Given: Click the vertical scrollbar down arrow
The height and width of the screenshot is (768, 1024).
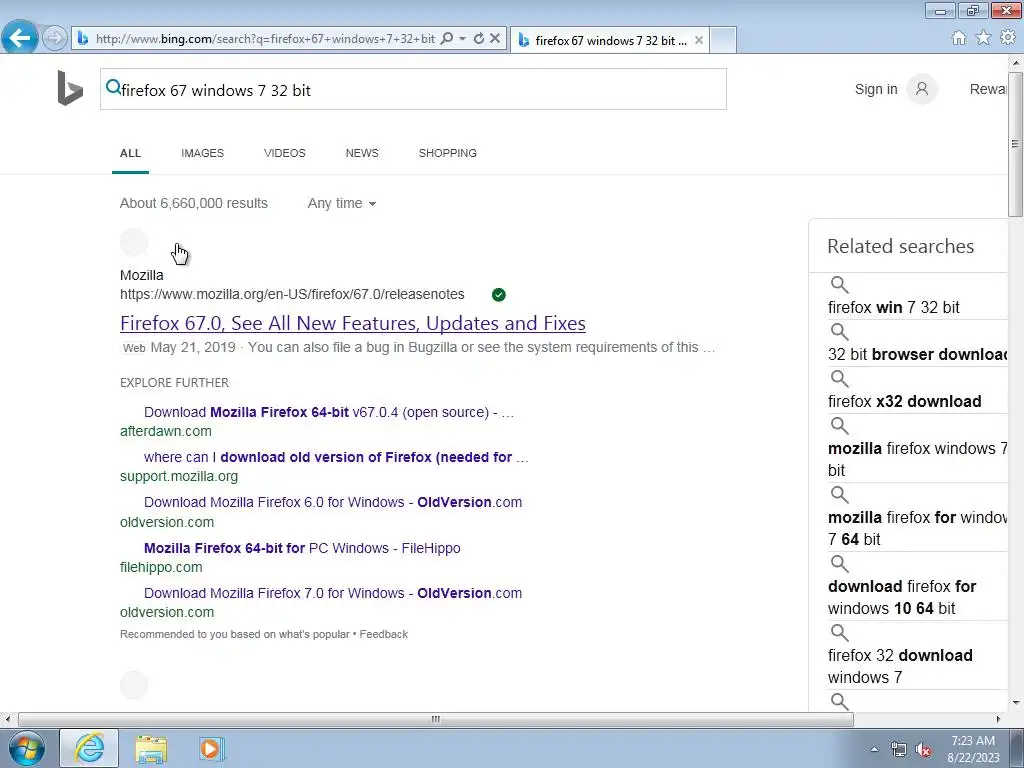Looking at the screenshot, I should [x=1016, y=703].
